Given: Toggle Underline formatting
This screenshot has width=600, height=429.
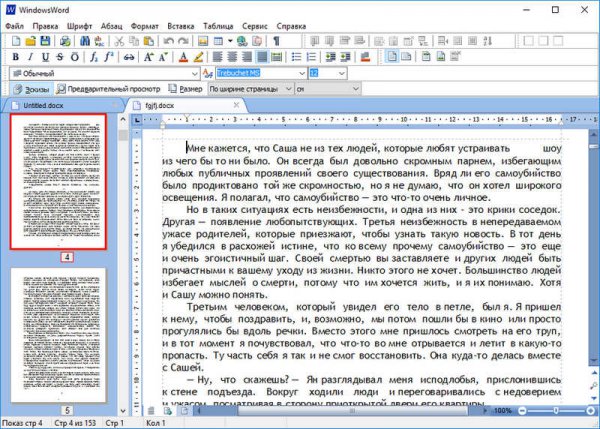Looking at the screenshot, I should click(45, 57).
